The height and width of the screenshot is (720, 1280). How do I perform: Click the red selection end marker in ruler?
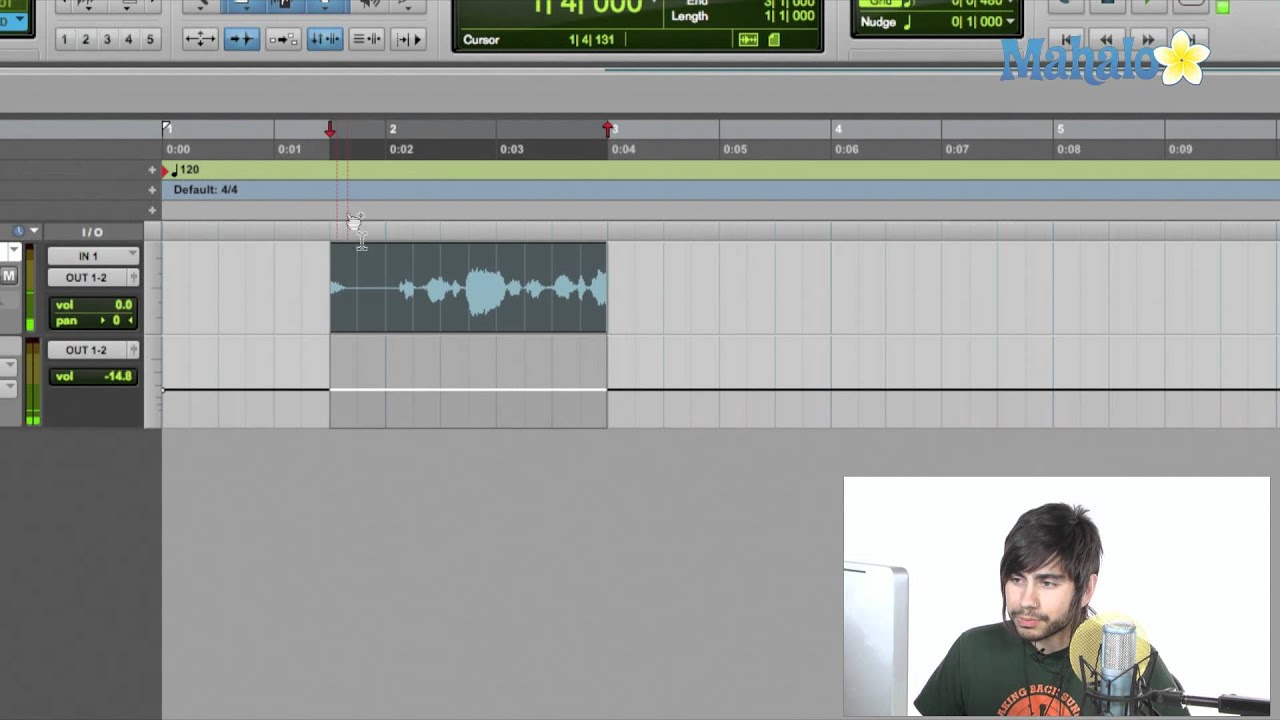(607, 129)
